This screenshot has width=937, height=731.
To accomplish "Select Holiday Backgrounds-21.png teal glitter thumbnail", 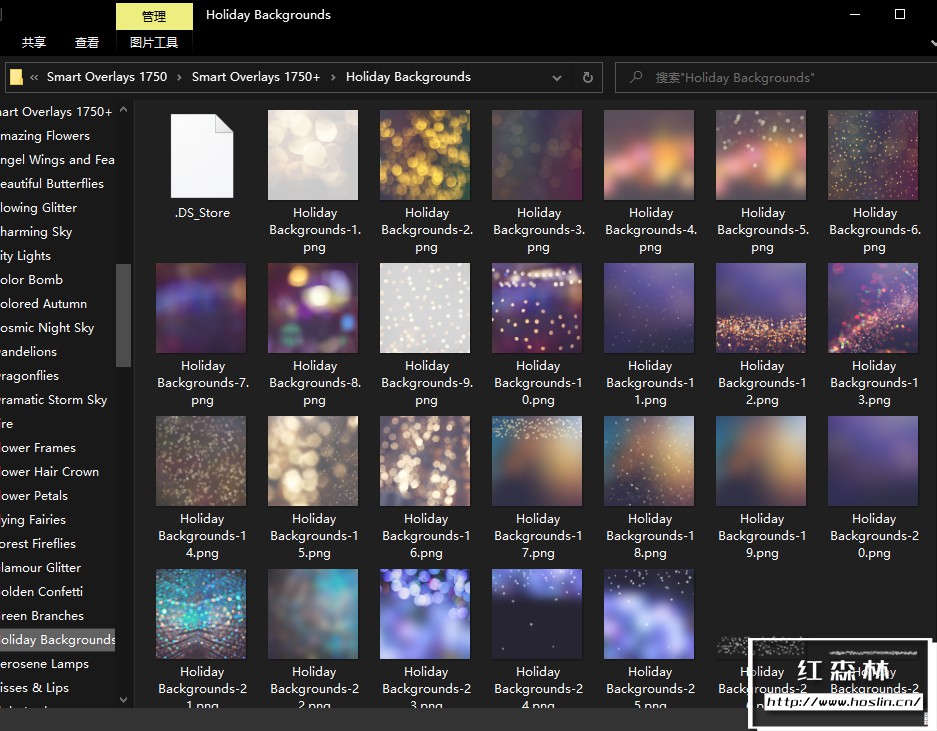I will point(201,614).
